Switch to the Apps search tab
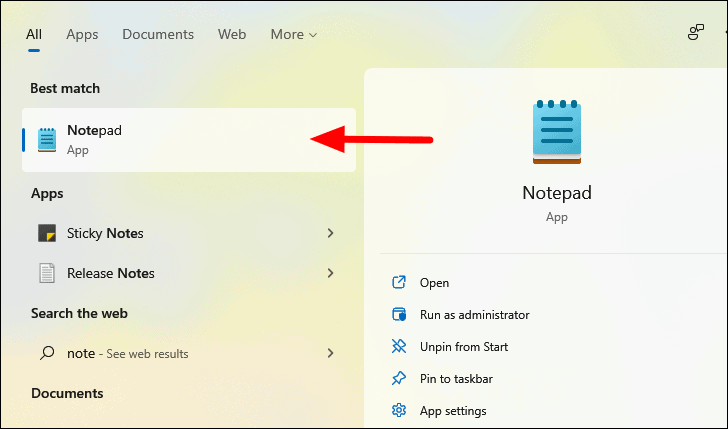Viewport: 728px width, 429px height. click(x=82, y=34)
